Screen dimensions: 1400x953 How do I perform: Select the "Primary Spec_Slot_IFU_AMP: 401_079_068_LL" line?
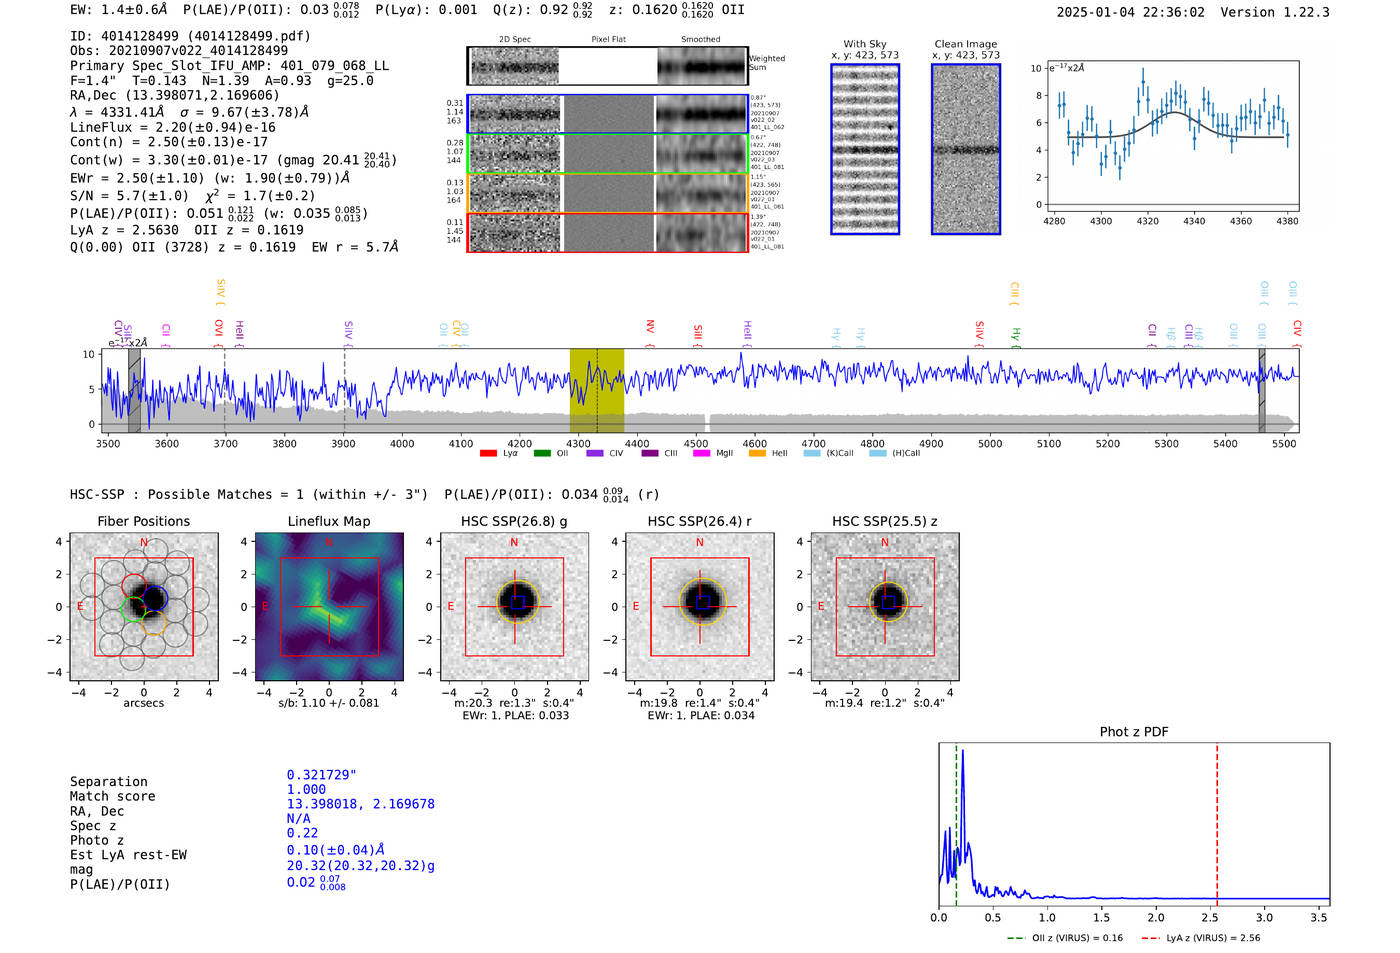click(229, 66)
